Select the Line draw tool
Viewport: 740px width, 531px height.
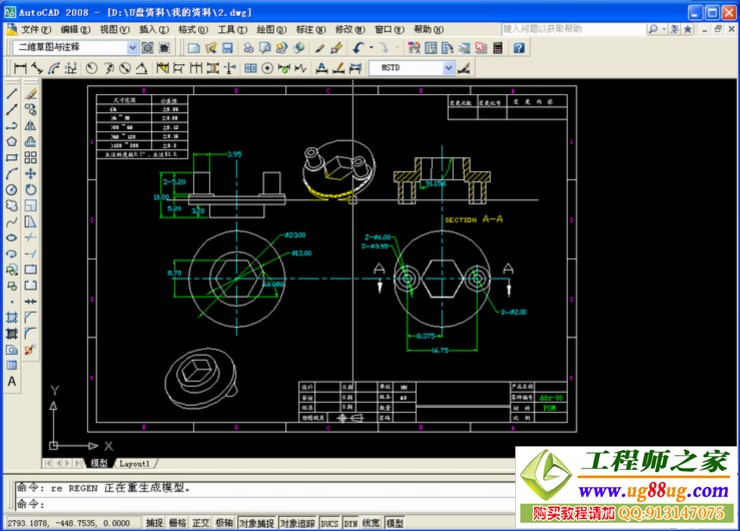click(x=12, y=93)
